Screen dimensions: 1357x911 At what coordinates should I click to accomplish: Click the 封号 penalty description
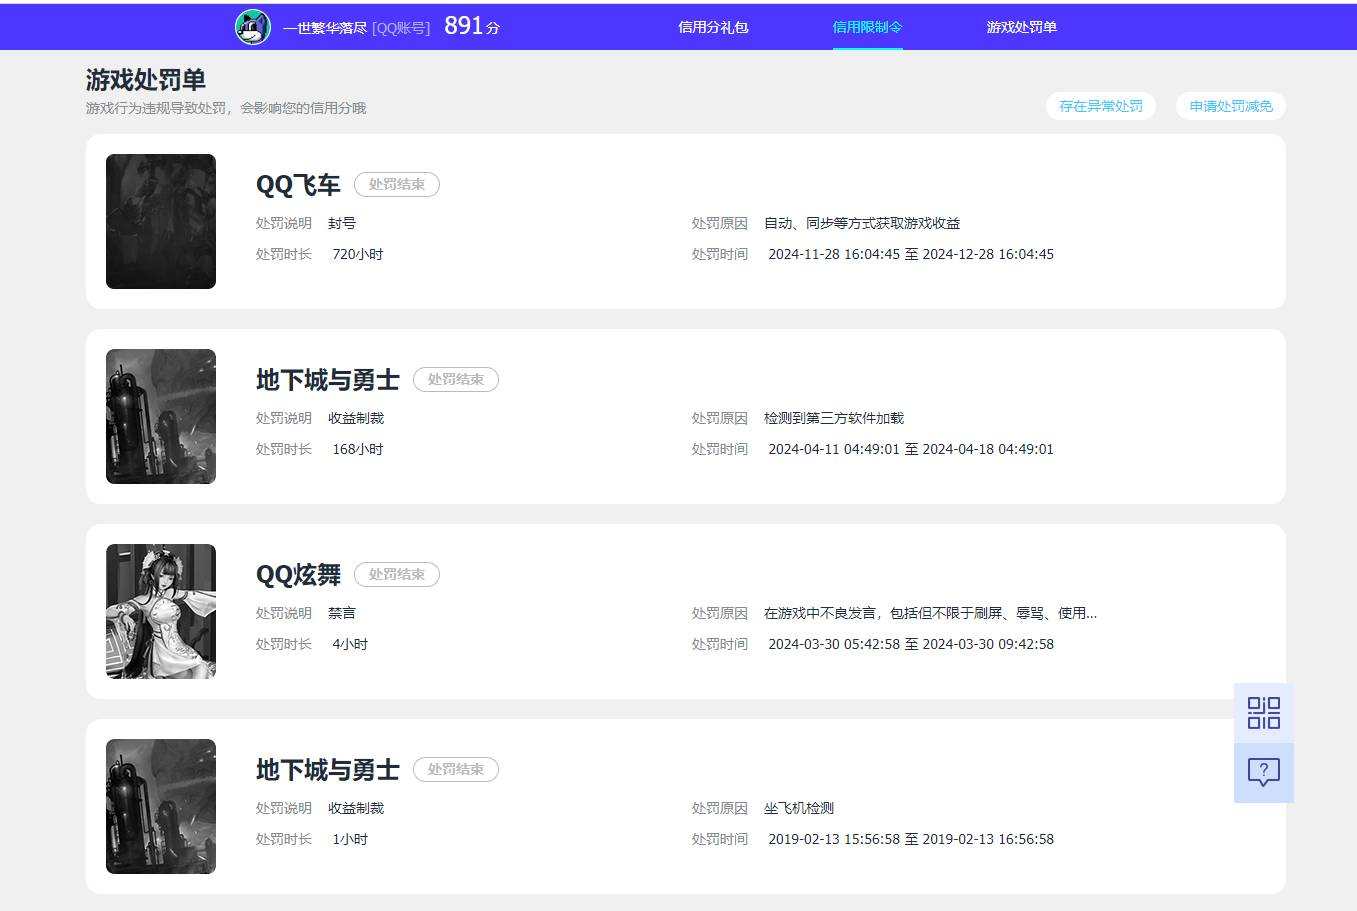342,223
